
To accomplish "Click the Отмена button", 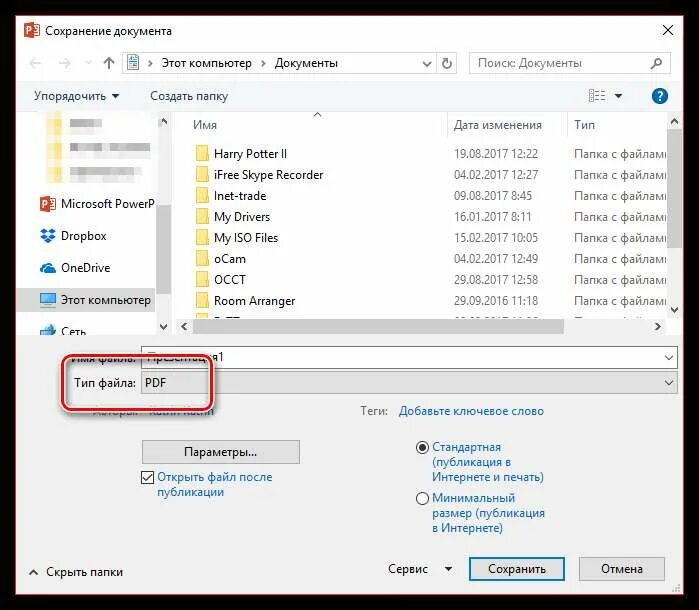I will click(x=621, y=569).
